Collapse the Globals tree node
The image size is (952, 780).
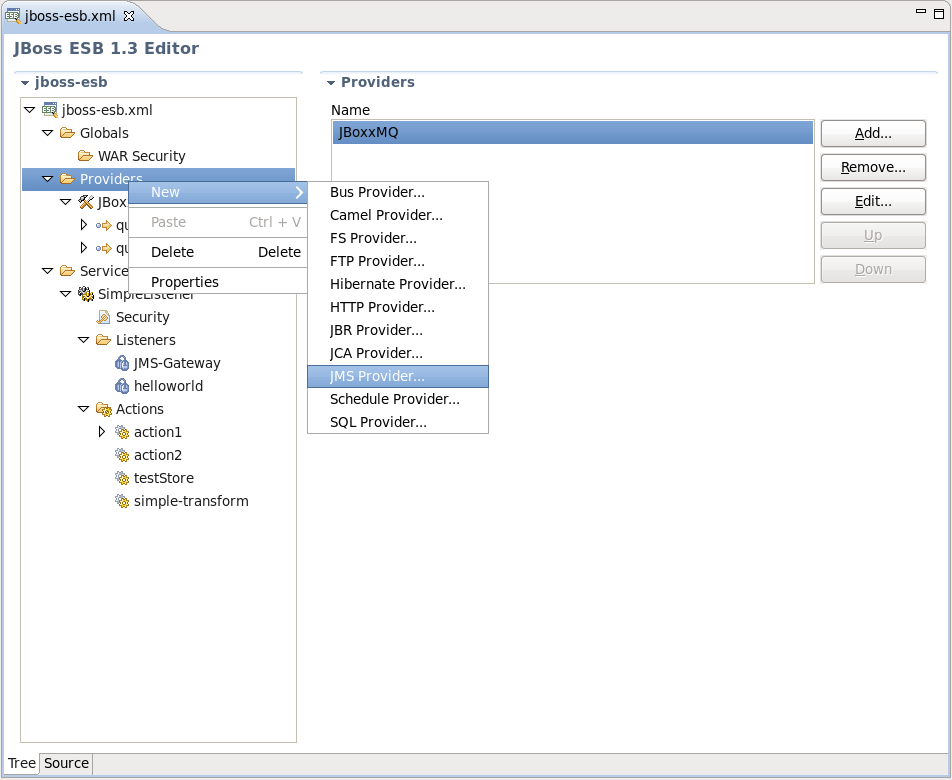[x=47, y=133]
